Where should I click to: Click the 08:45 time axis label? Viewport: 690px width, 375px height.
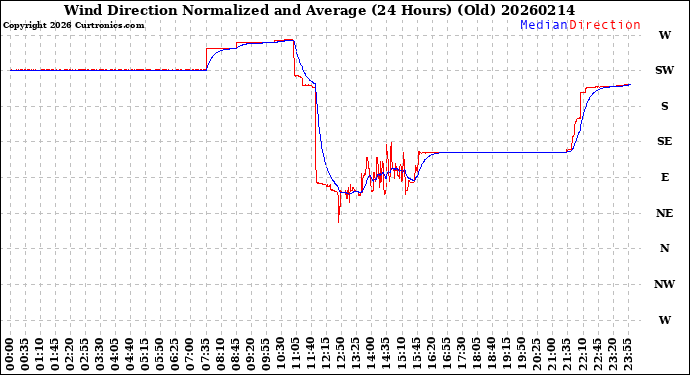click(235, 355)
